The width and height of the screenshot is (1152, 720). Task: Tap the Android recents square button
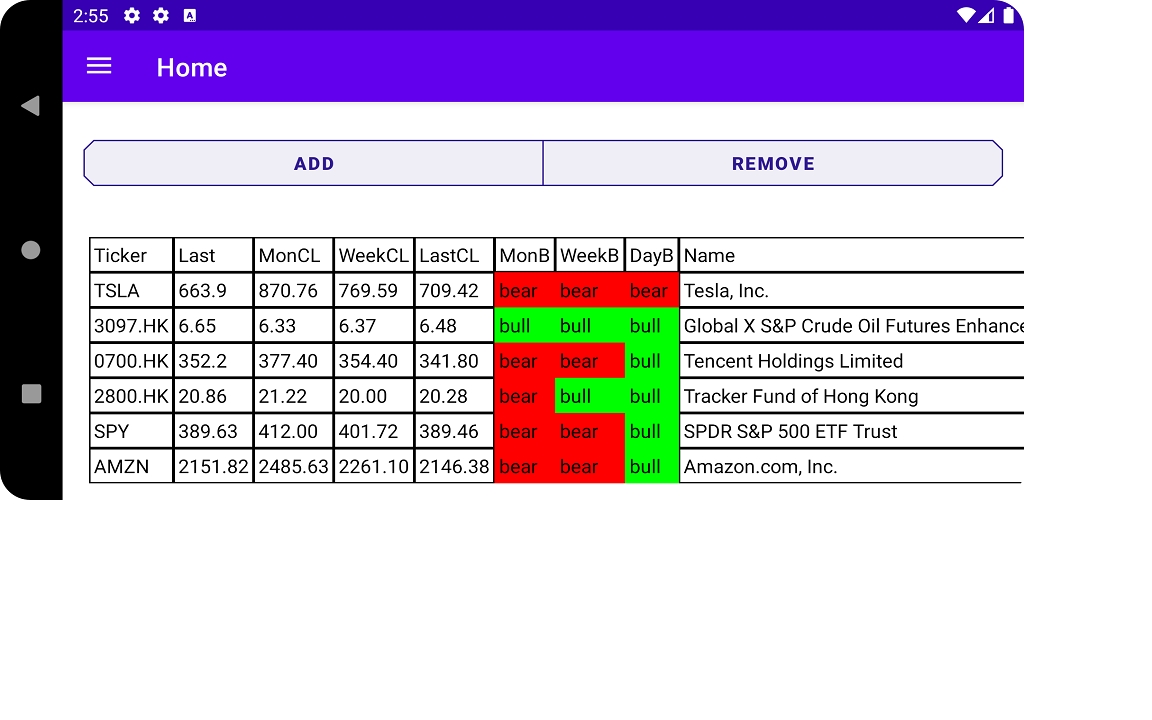pos(32,394)
